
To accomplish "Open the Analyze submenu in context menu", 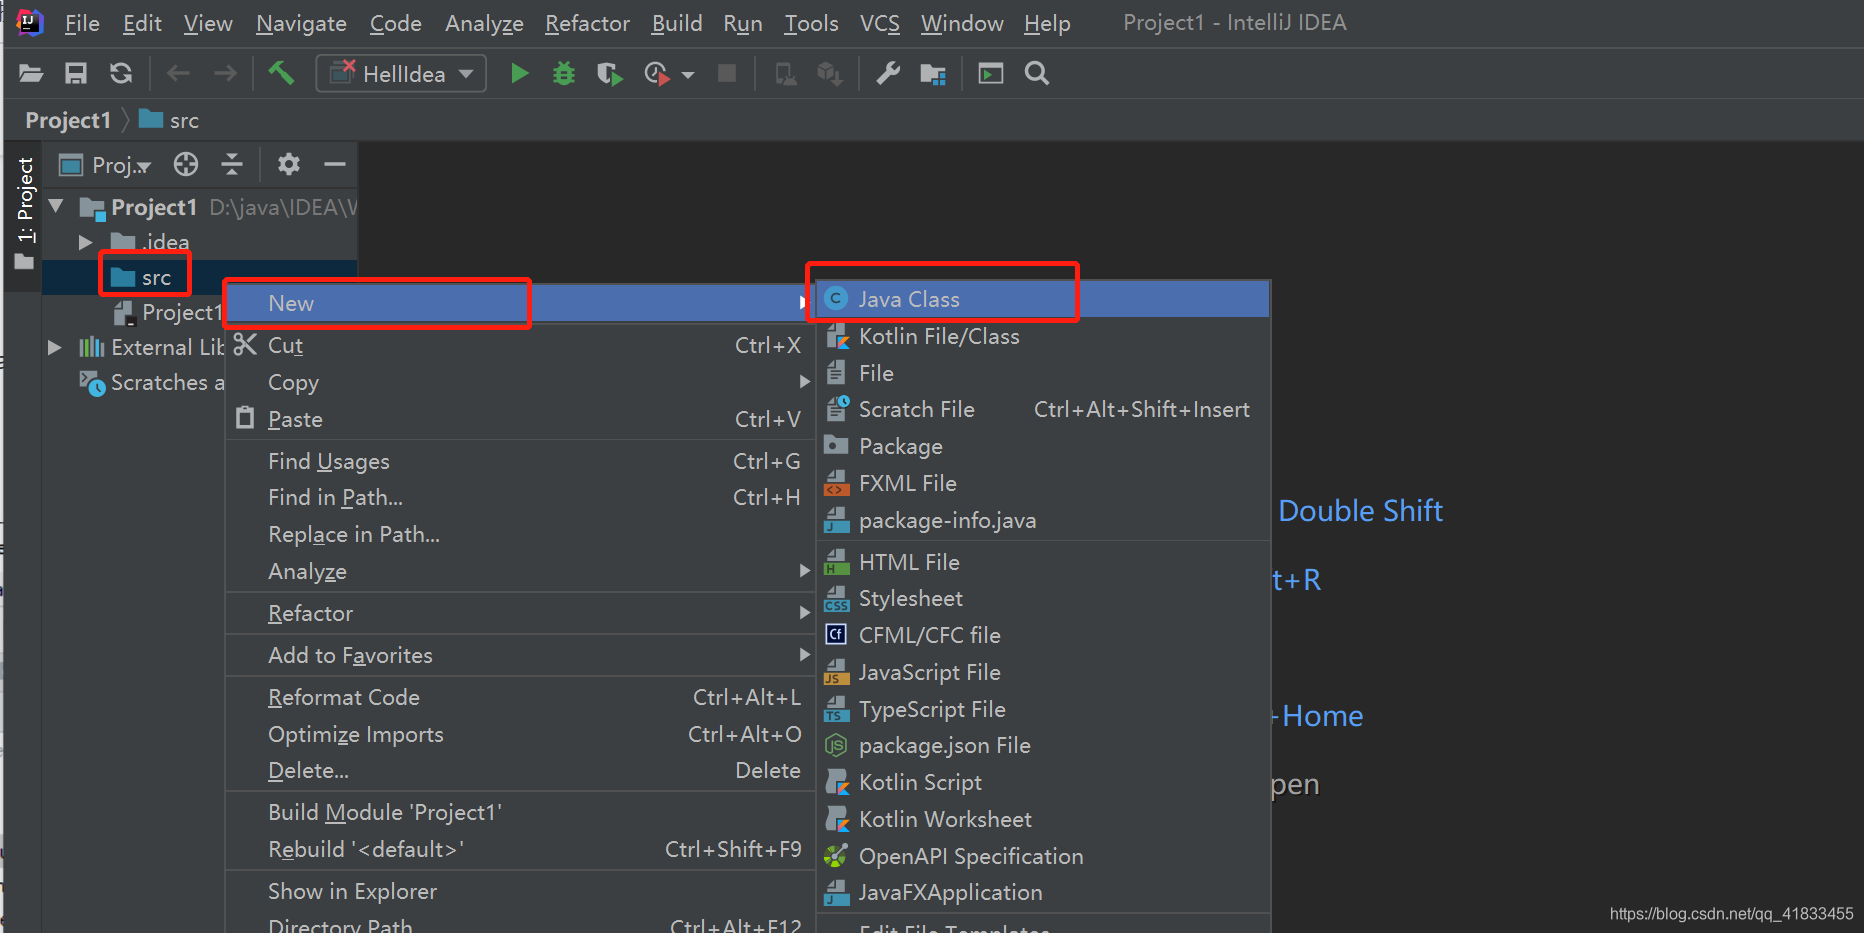I will coord(518,571).
